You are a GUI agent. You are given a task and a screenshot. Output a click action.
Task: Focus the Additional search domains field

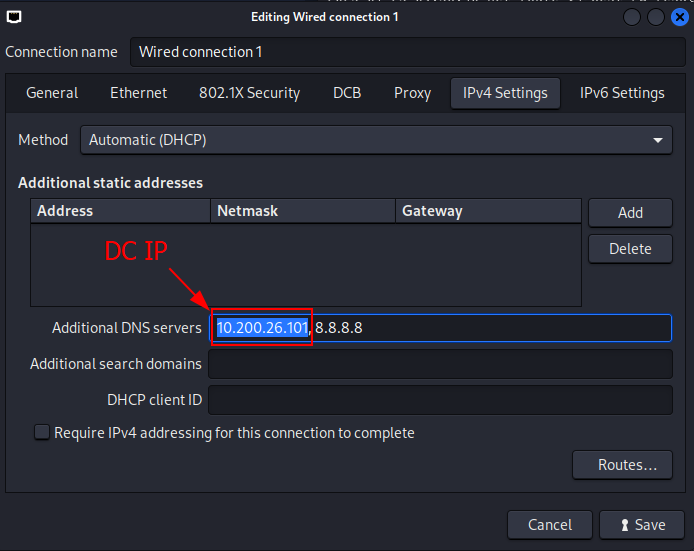click(x=440, y=364)
